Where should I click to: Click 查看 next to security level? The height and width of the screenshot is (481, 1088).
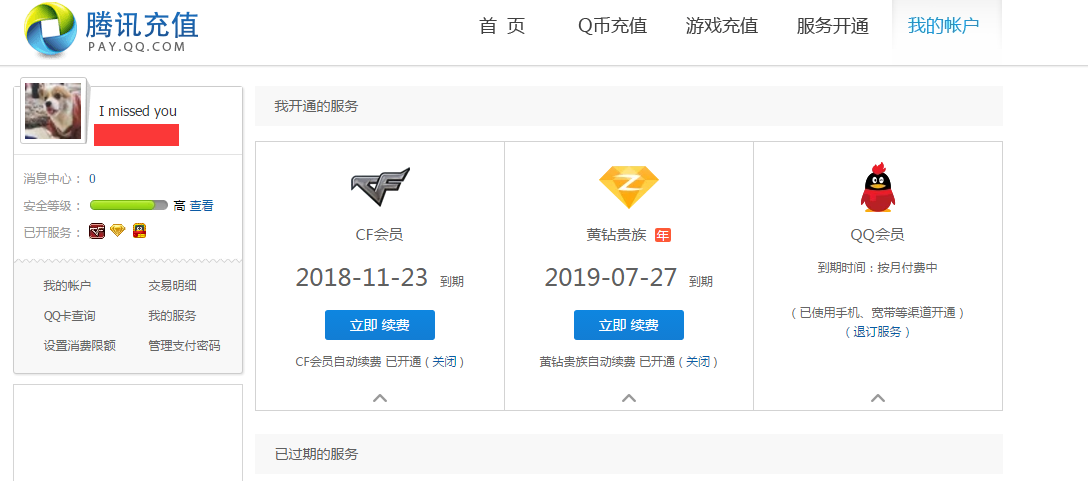[x=201, y=205]
